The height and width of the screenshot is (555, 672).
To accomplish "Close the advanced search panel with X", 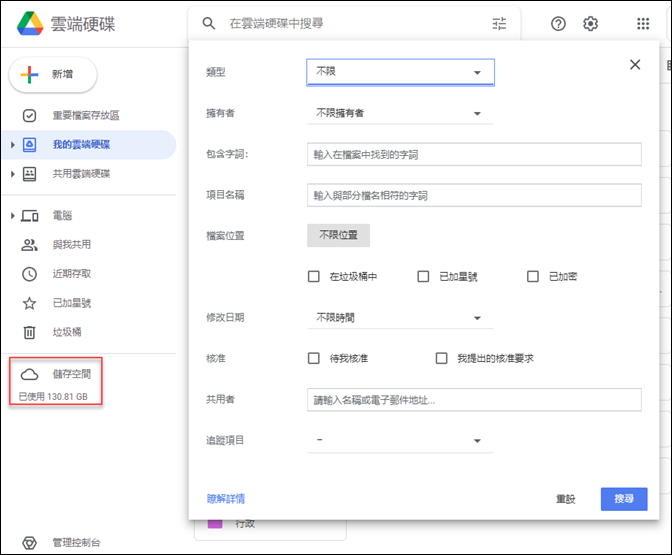I will (x=635, y=65).
